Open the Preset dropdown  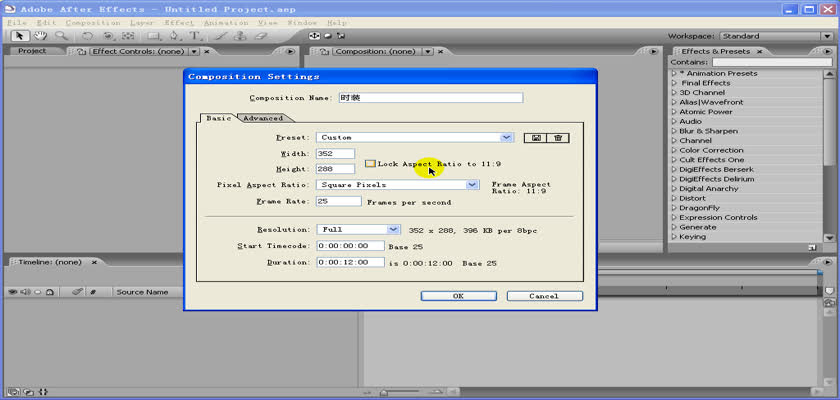[x=506, y=137]
